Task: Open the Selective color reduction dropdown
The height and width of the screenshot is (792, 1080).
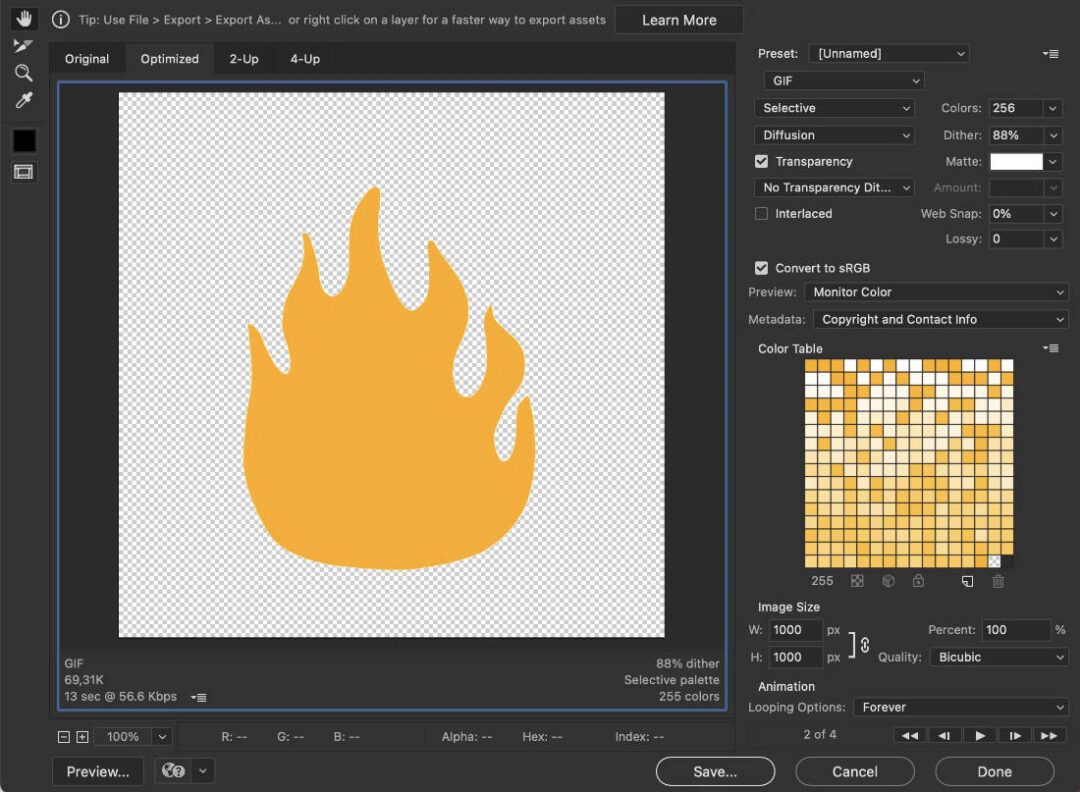Action: [834, 108]
